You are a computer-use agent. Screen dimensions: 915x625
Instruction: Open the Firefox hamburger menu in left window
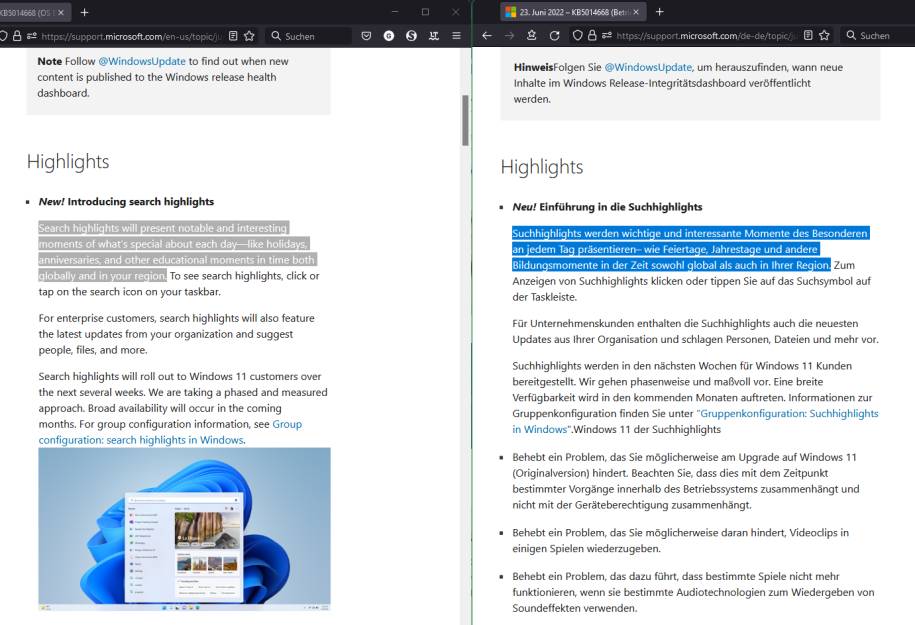(456, 36)
